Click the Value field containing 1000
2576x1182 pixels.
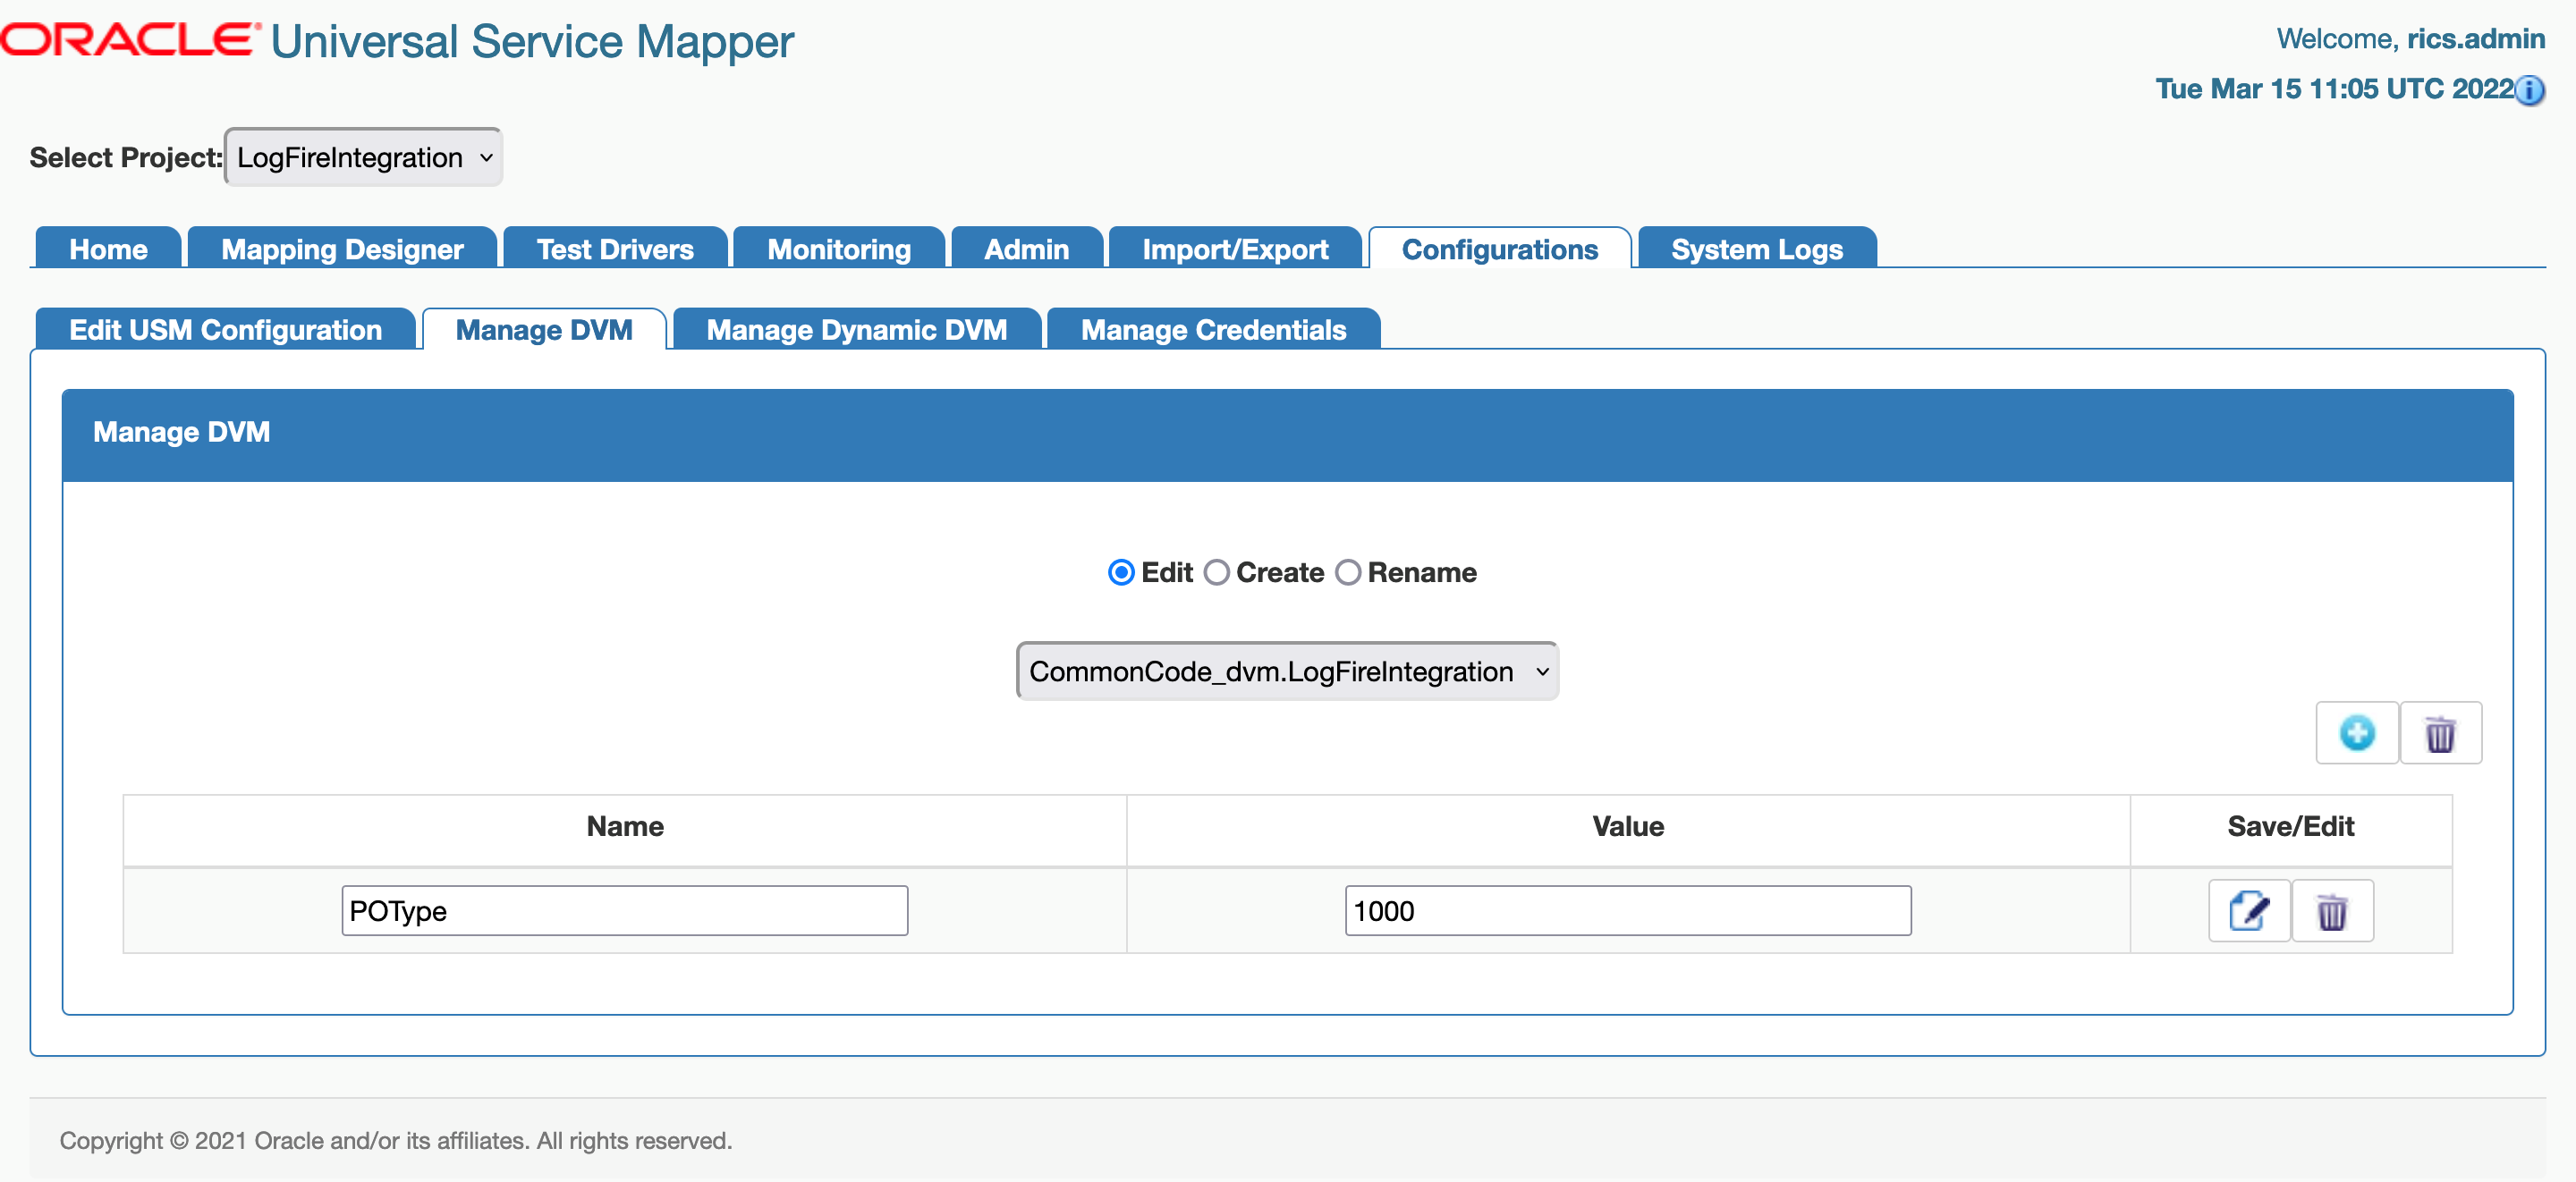[x=1628, y=910]
